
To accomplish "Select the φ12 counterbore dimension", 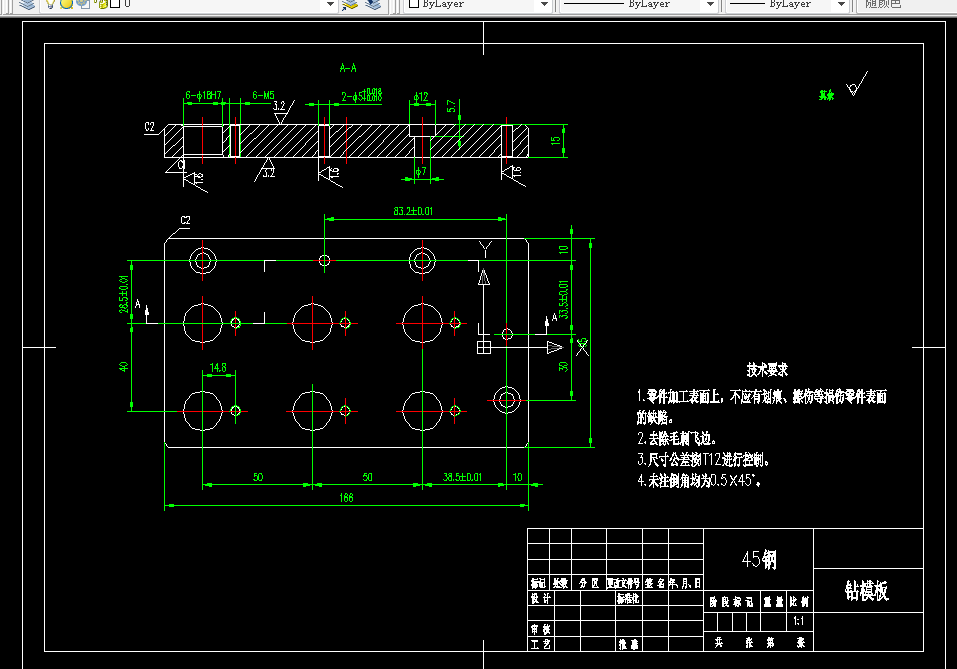I will pyautogui.click(x=421, y=96).
